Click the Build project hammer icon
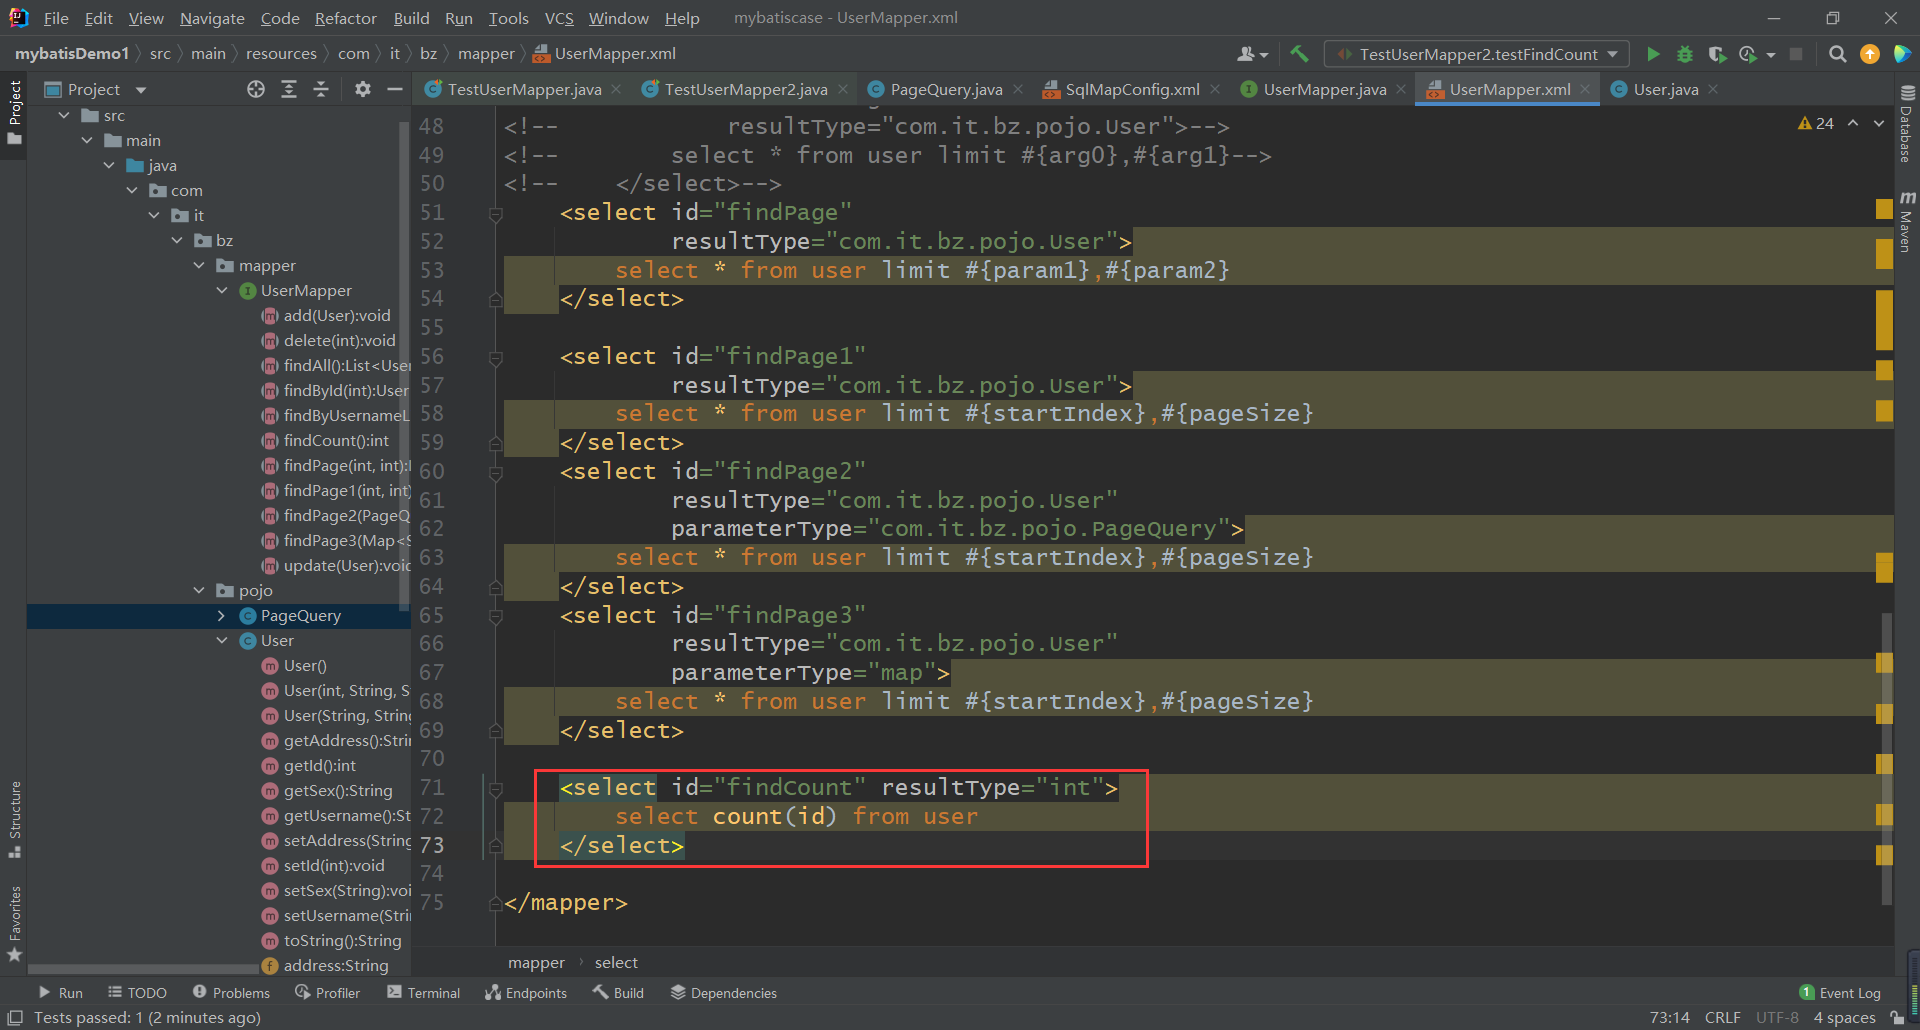The image size is (1920, 1030). pos(1299,54)
